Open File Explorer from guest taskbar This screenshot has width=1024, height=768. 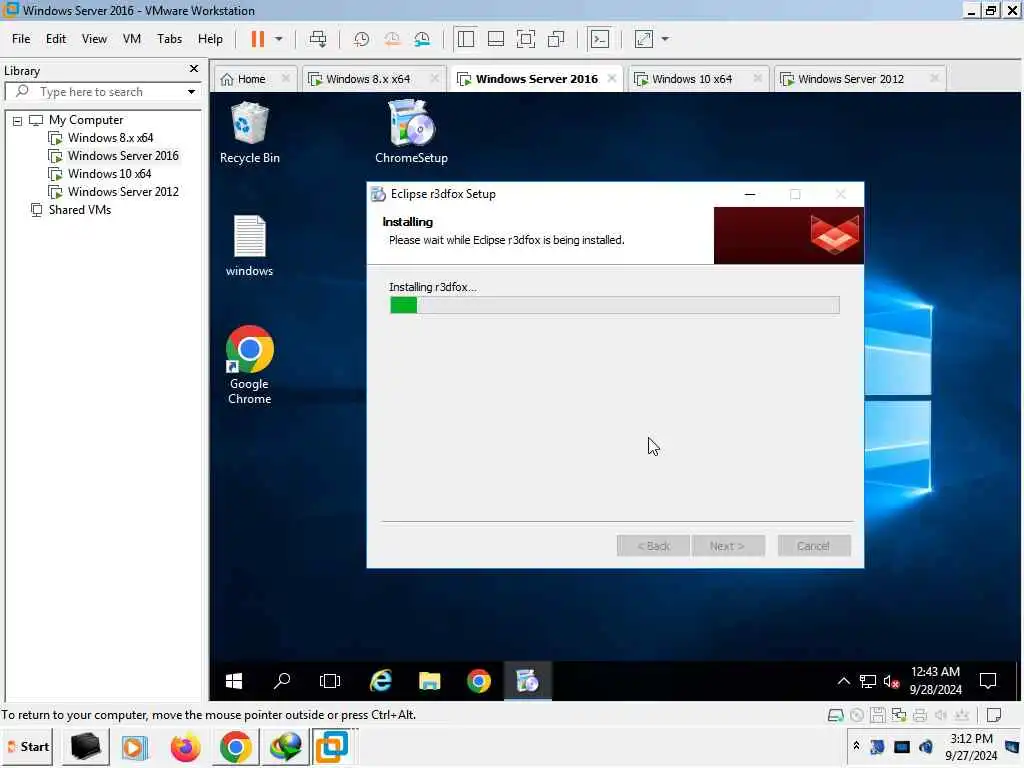(430, 681)
